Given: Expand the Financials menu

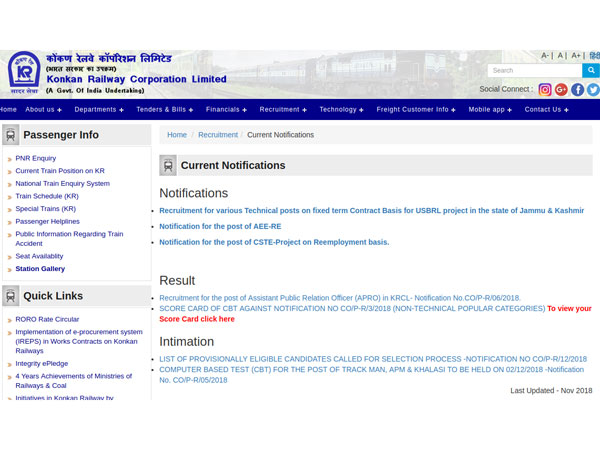Looking at the screenshot, I should pyautogui.click(x=226, y=109).
